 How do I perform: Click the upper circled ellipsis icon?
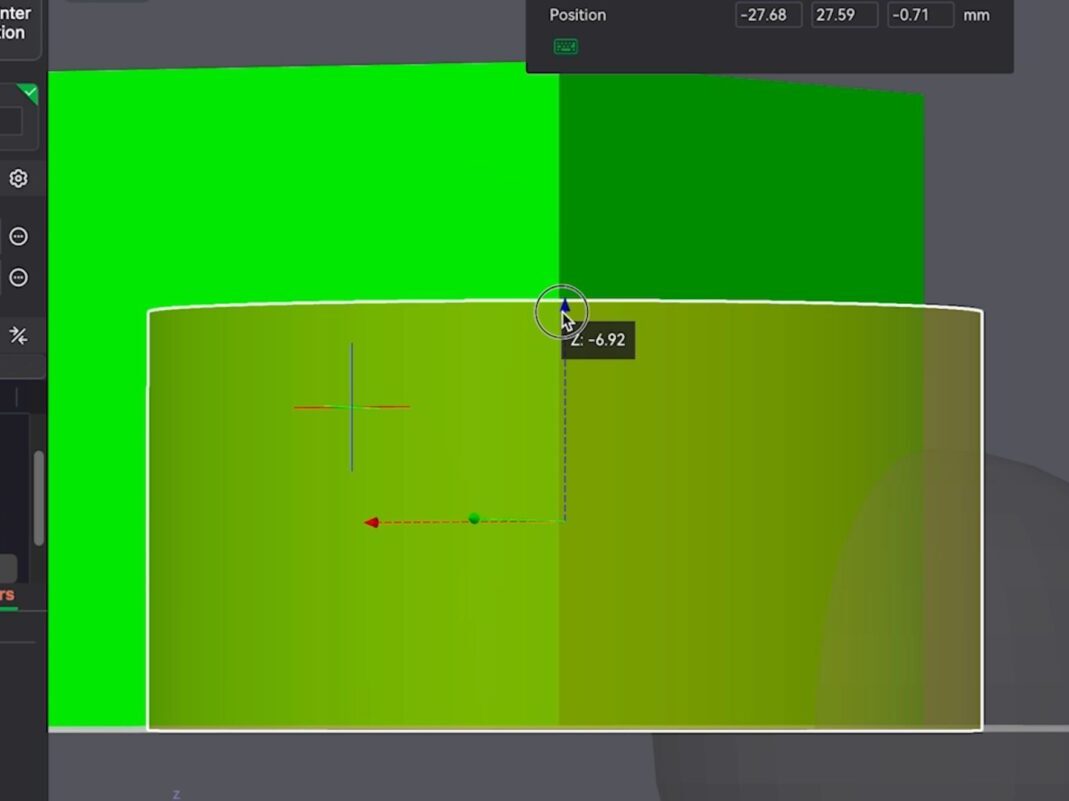click(18, 237)
